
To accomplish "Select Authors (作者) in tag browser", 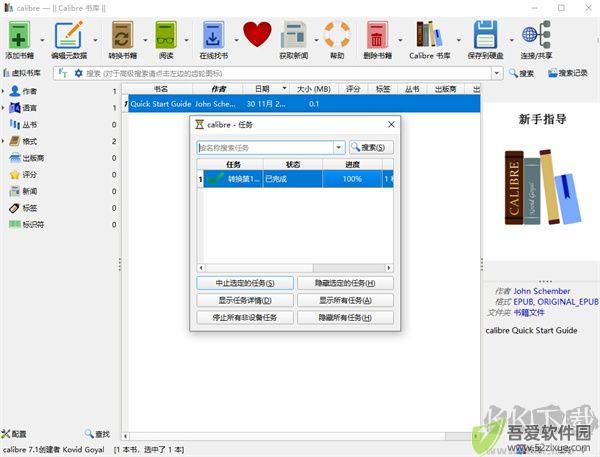I will [29, 91].
